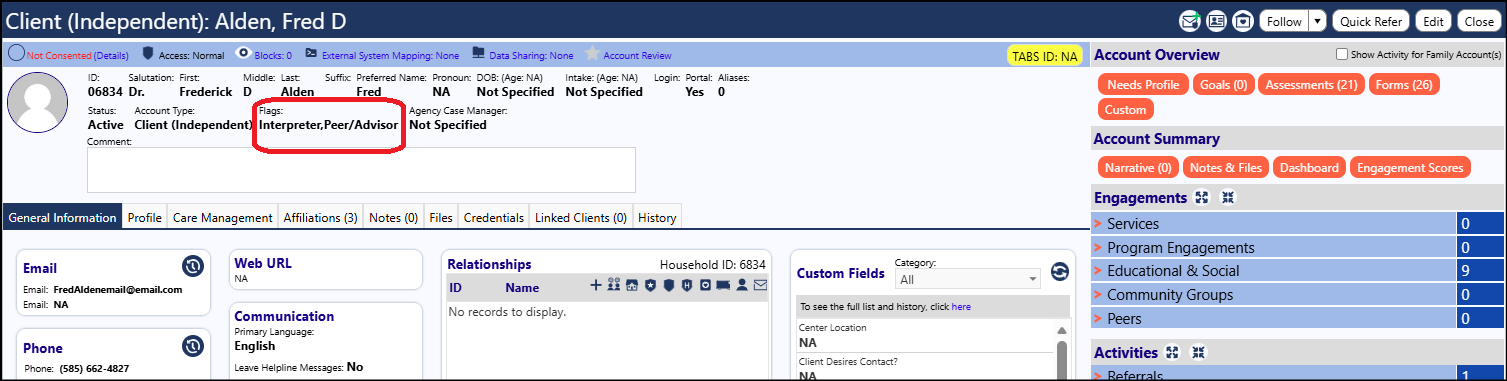The height and width of the screenshot is (381, 1507).
Task: Open Narrative (0) in Account Summary
Action: tap(1137, 167)
